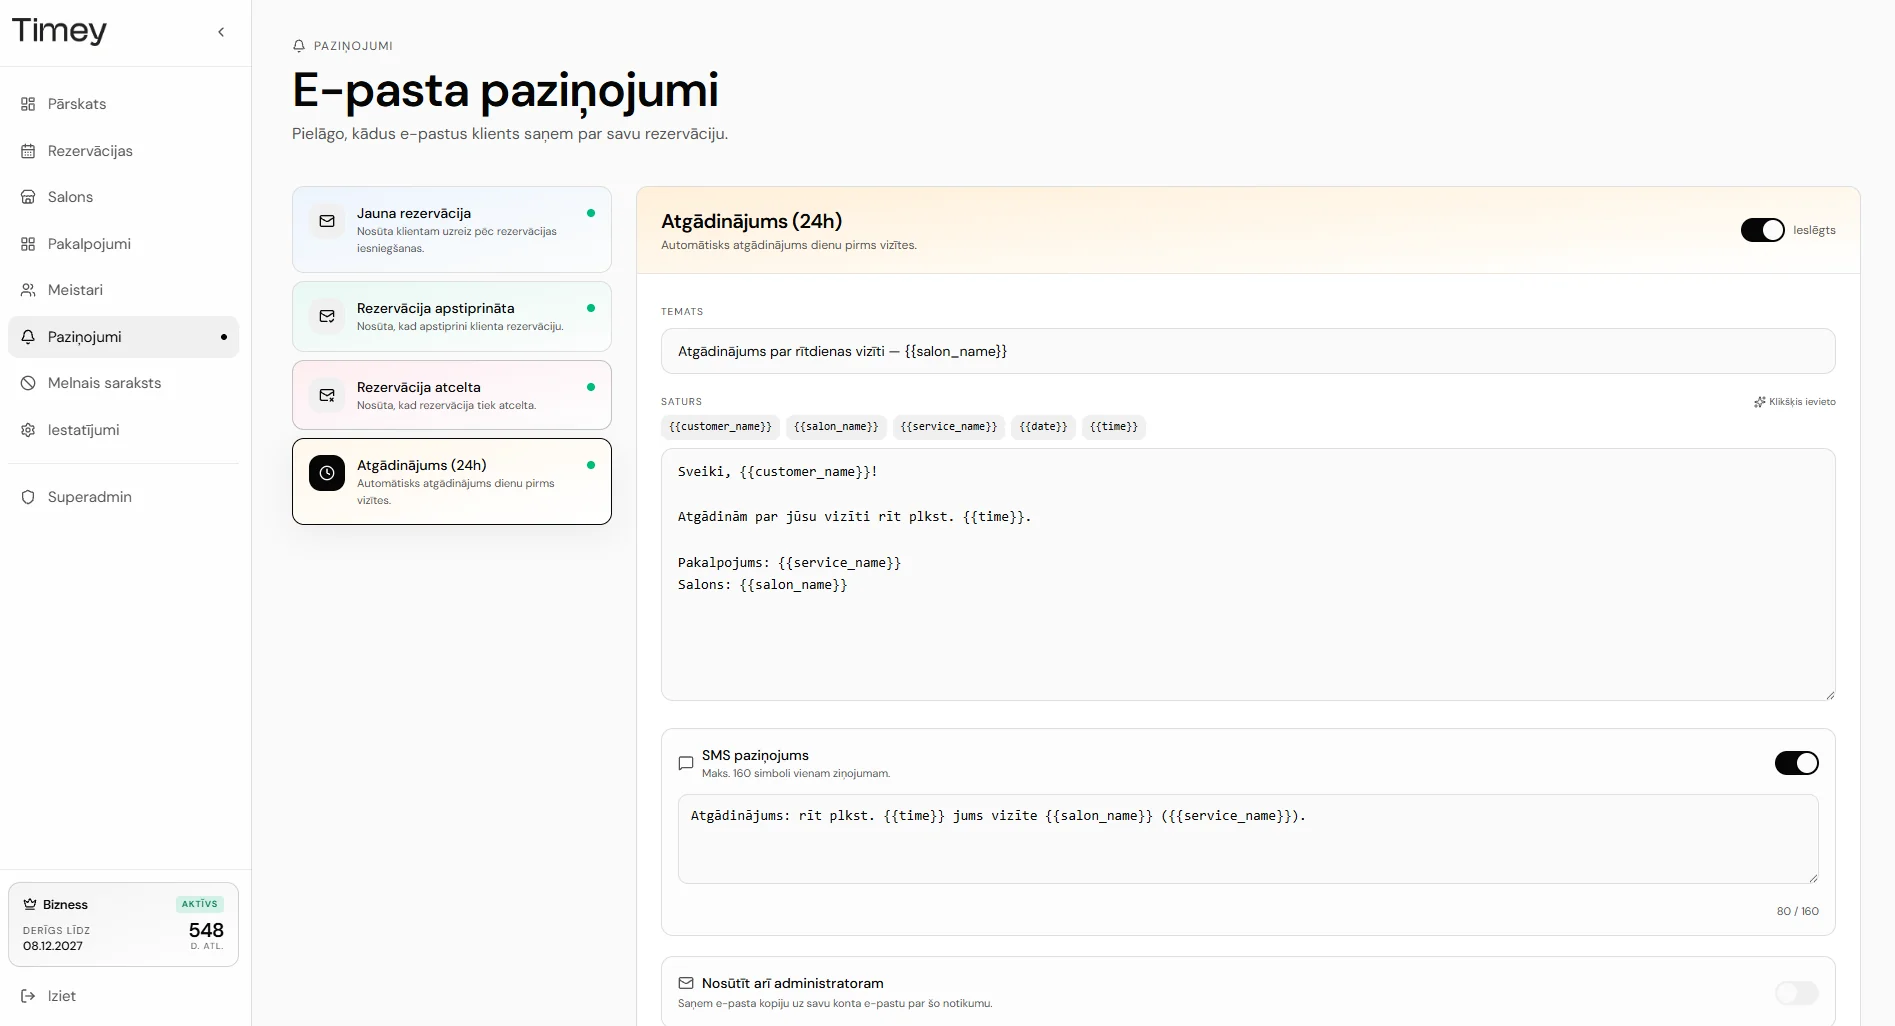The image size is (1895, 1026).
Task: Select the Atgādinājums (24h) template card
Action: click(x=452, y=481)
